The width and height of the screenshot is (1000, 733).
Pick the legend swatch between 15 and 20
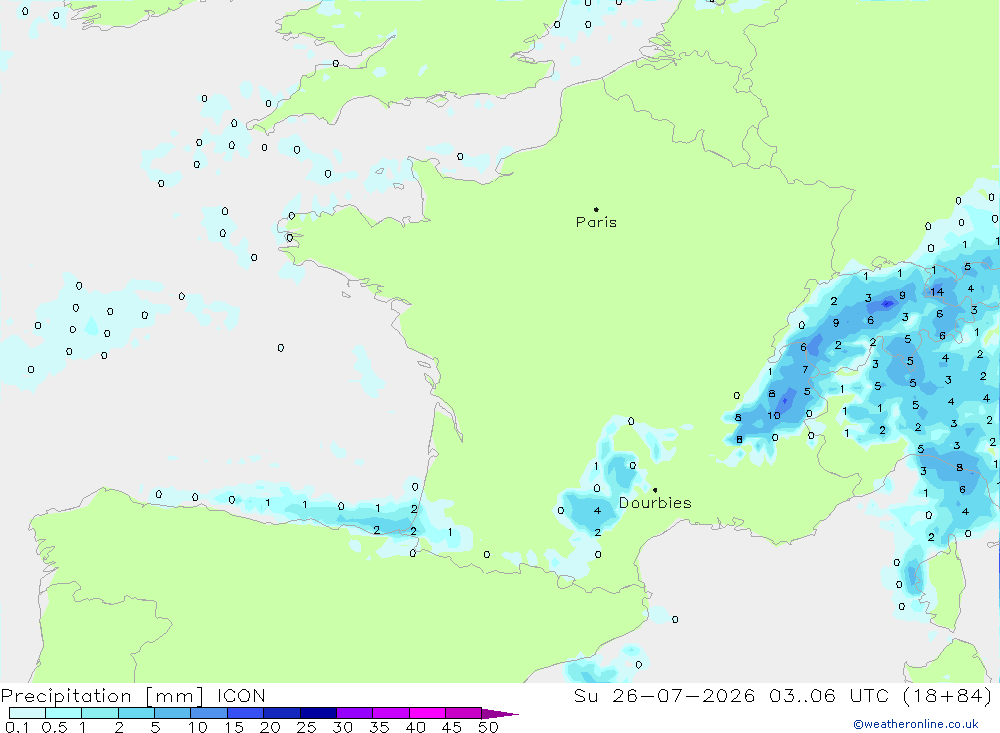tap(246, 713)
